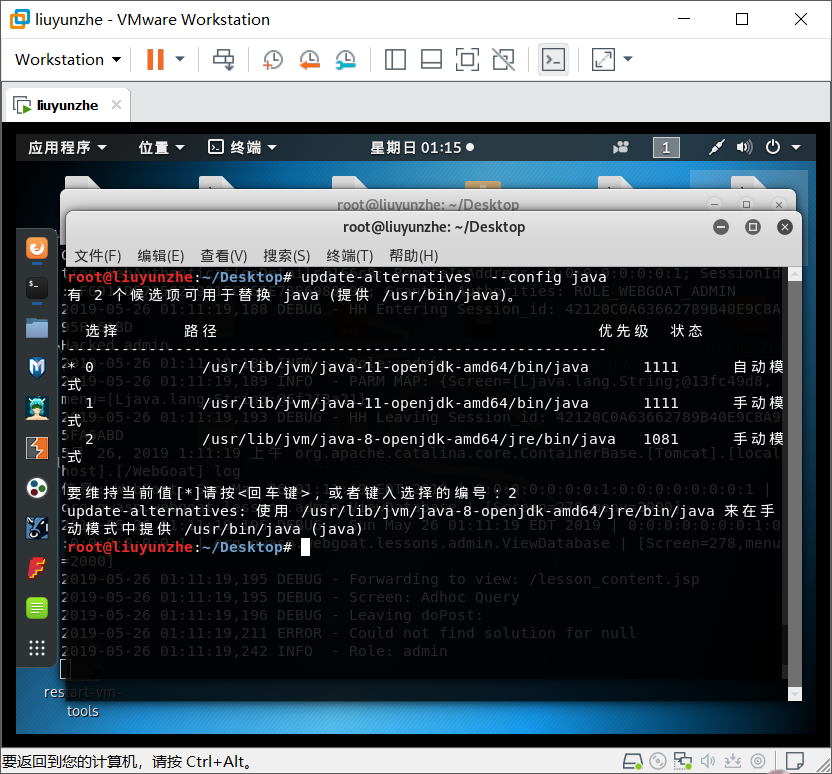Open restart-vm-tools desktop shortcut

[83, 701]
